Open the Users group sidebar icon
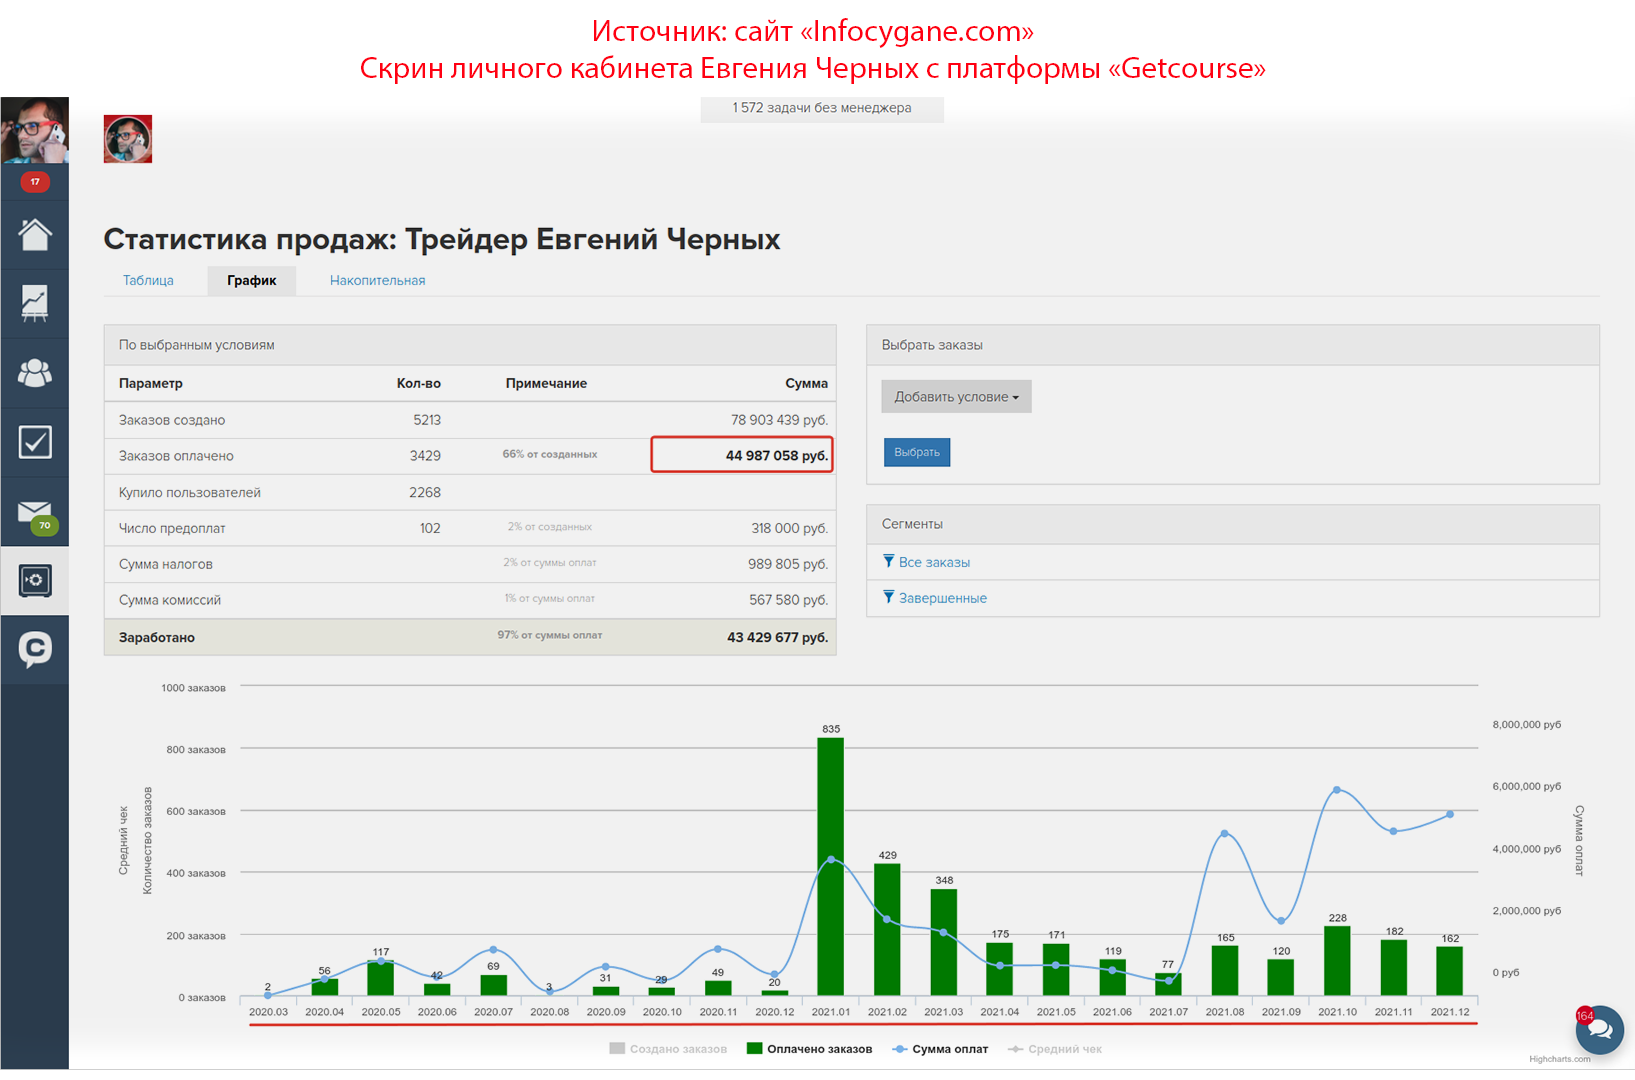 (35, 372)
